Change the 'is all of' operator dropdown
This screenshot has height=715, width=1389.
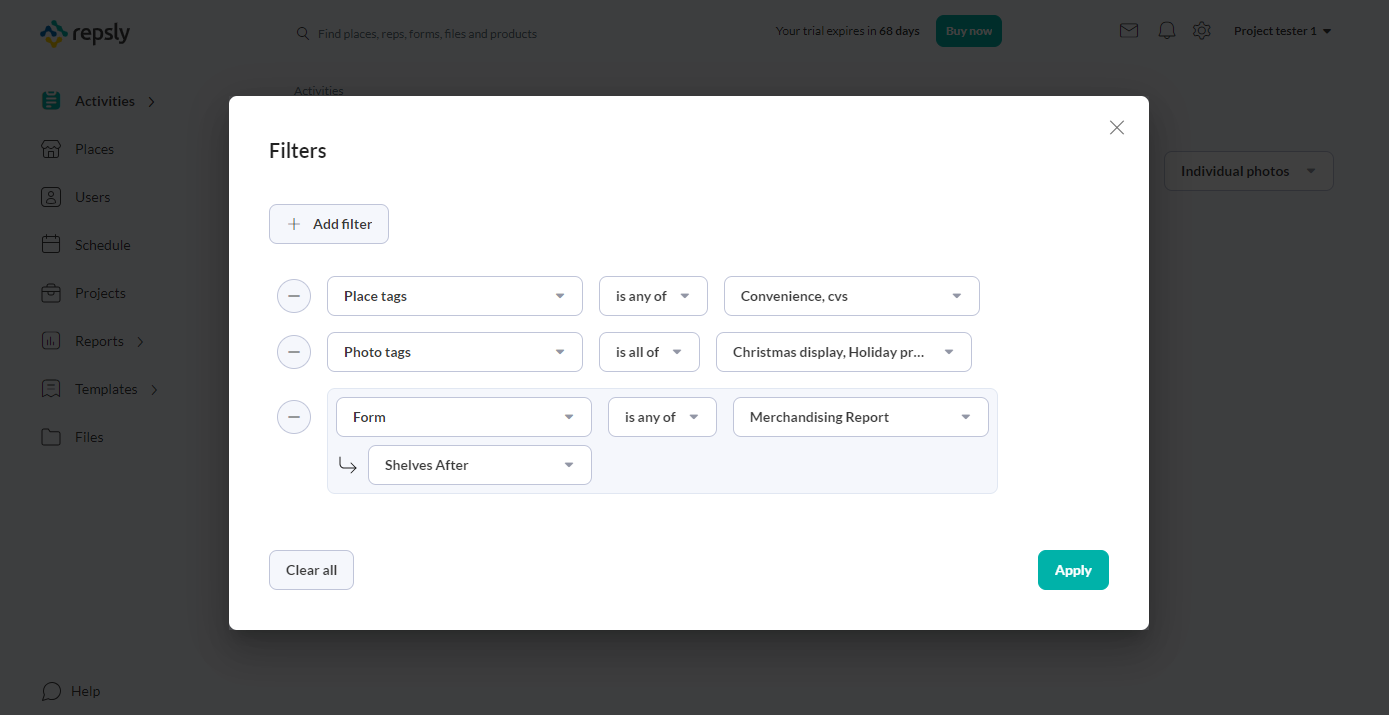pos(649,352)
